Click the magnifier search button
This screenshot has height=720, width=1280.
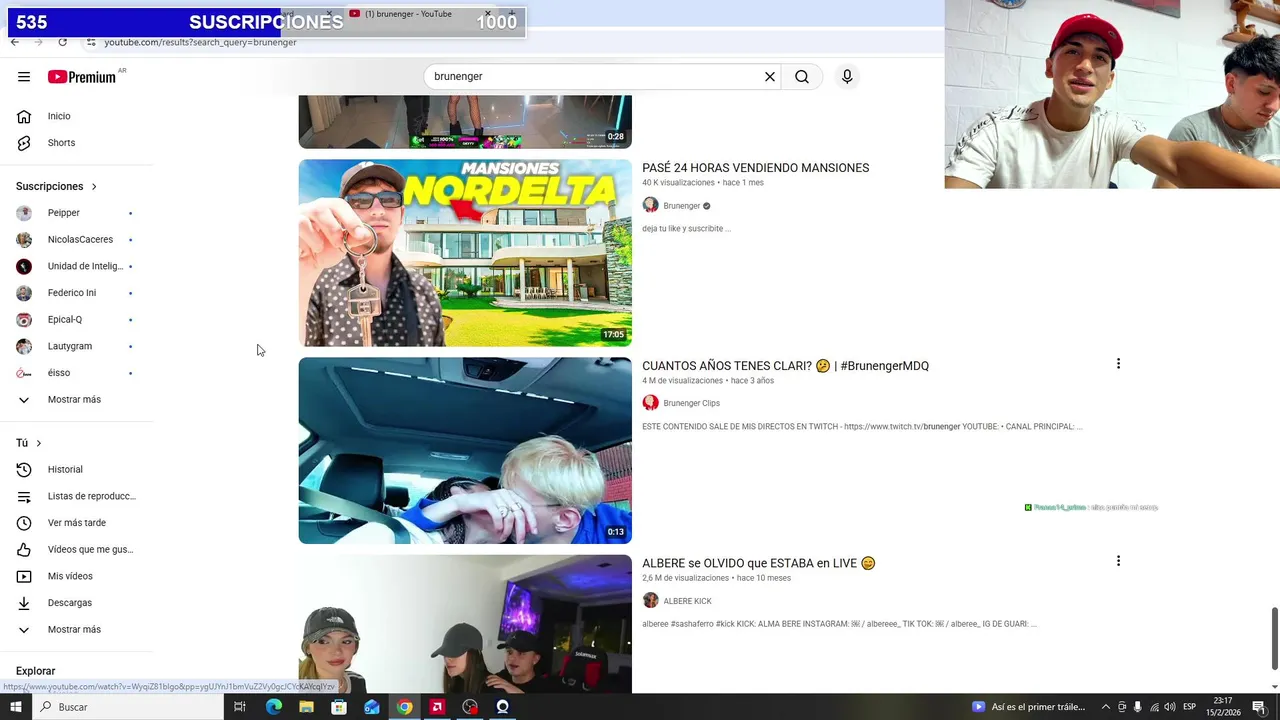(802, 77)
